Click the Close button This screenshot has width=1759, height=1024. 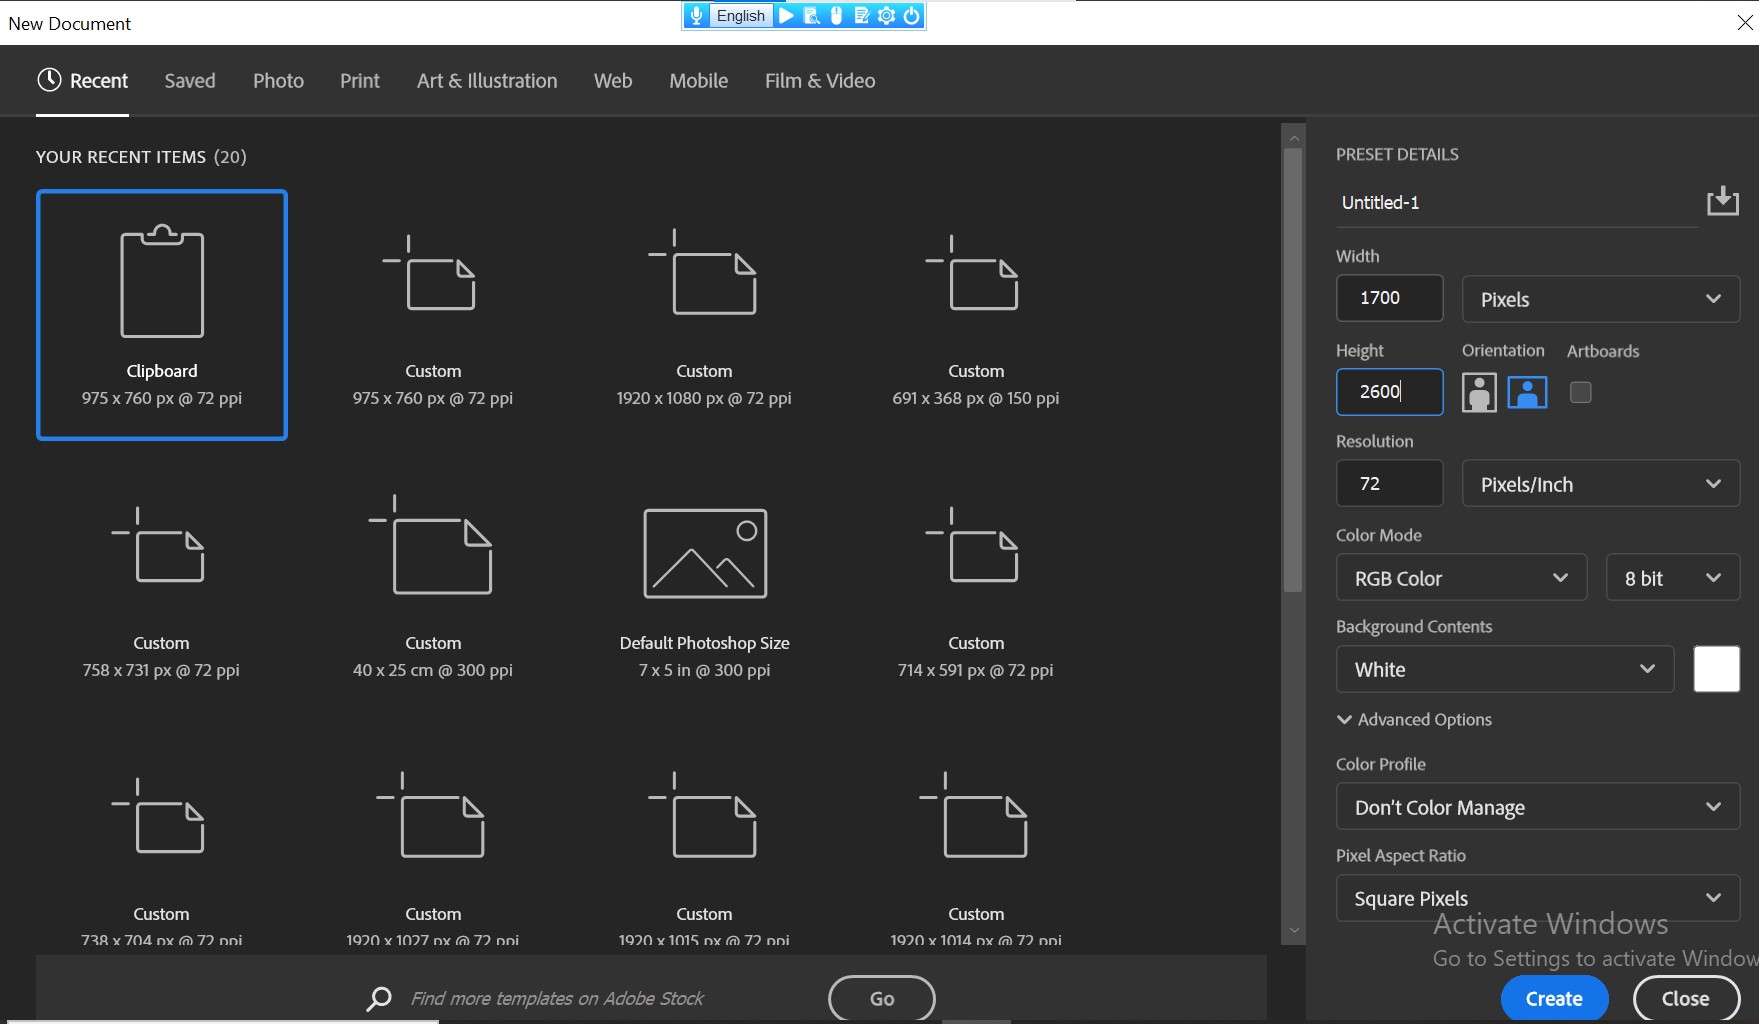click(x=1686, y=998)
